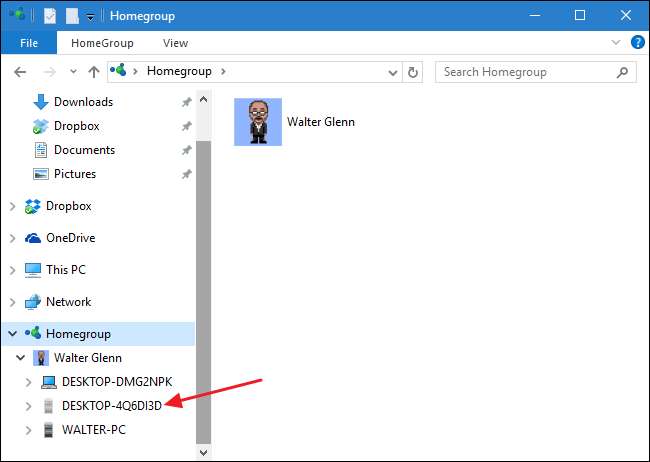Switch to the HomeGroup ribbon tab
650x462 pixels.
pos(102,43)
